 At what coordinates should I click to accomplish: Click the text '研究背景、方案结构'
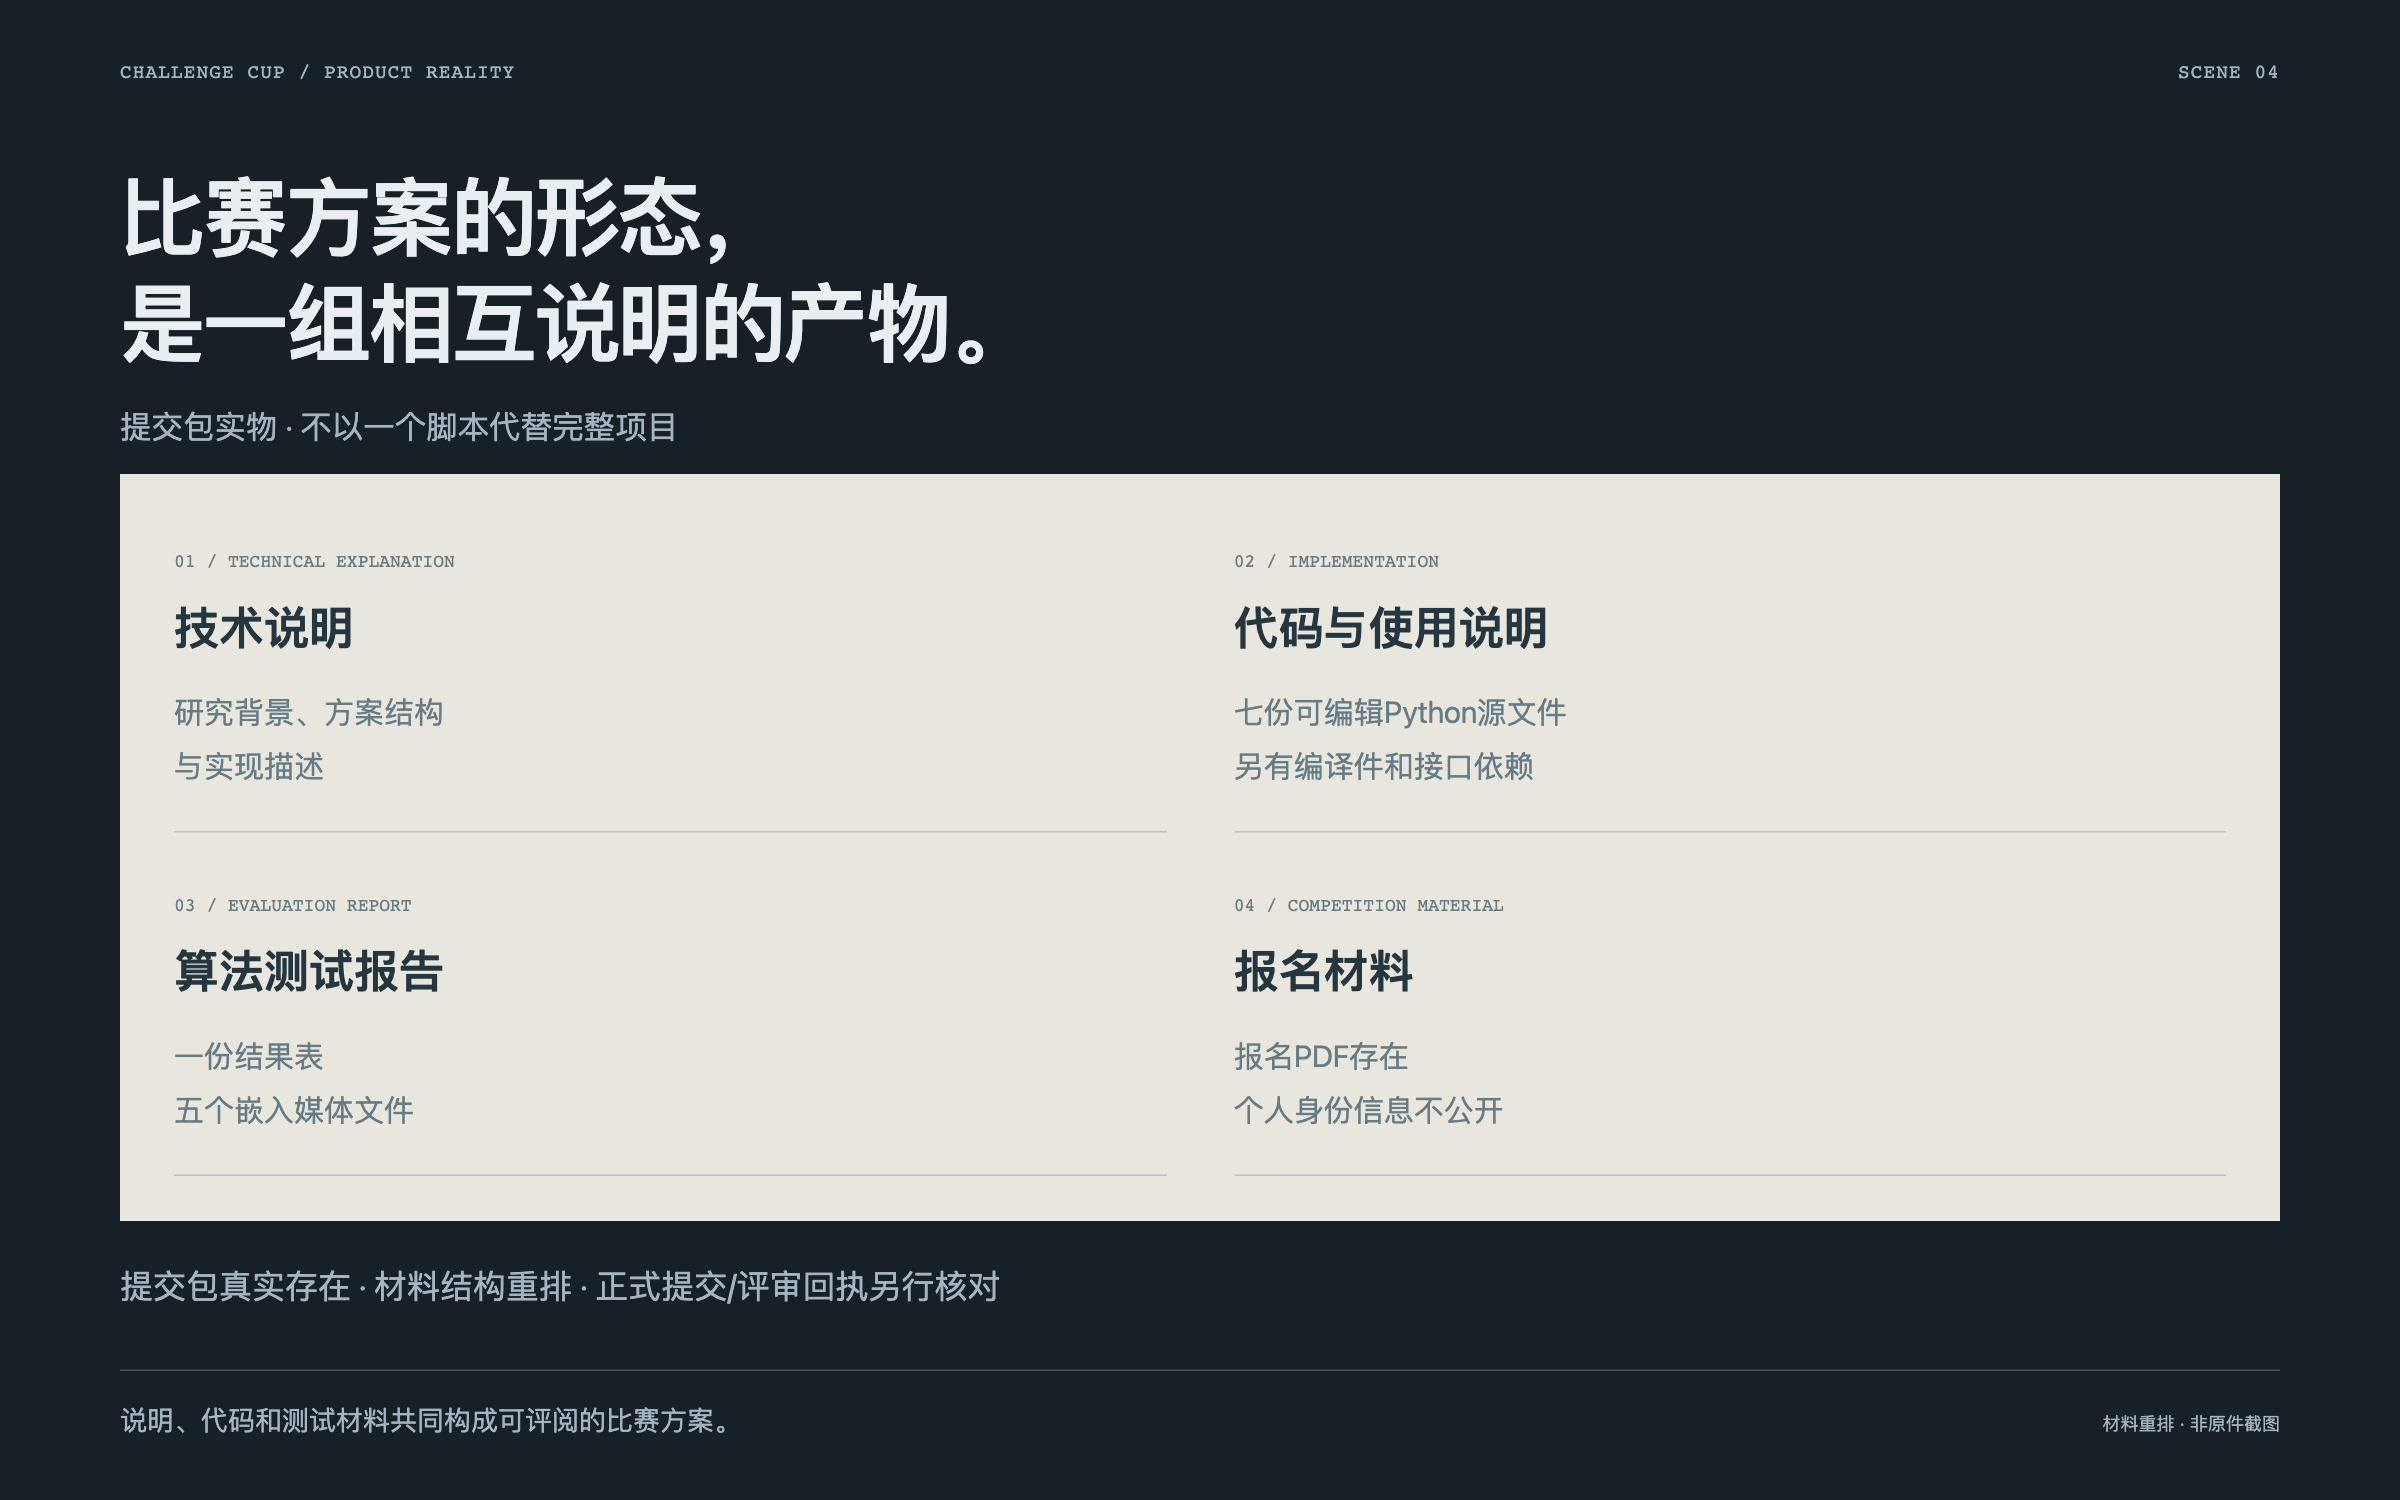pos(309,713)
